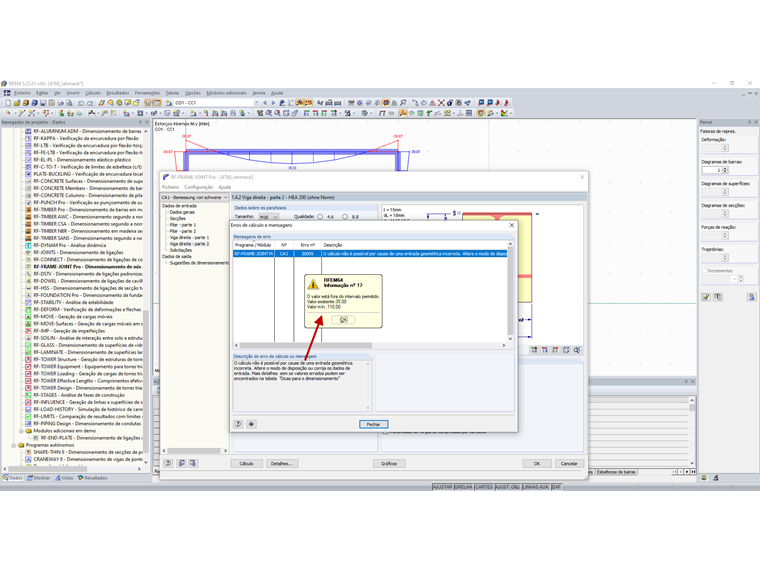Screen dimensions: 760x570
Task: Click the eye icon next to help in error dialog
Action: tap(251, 424)
